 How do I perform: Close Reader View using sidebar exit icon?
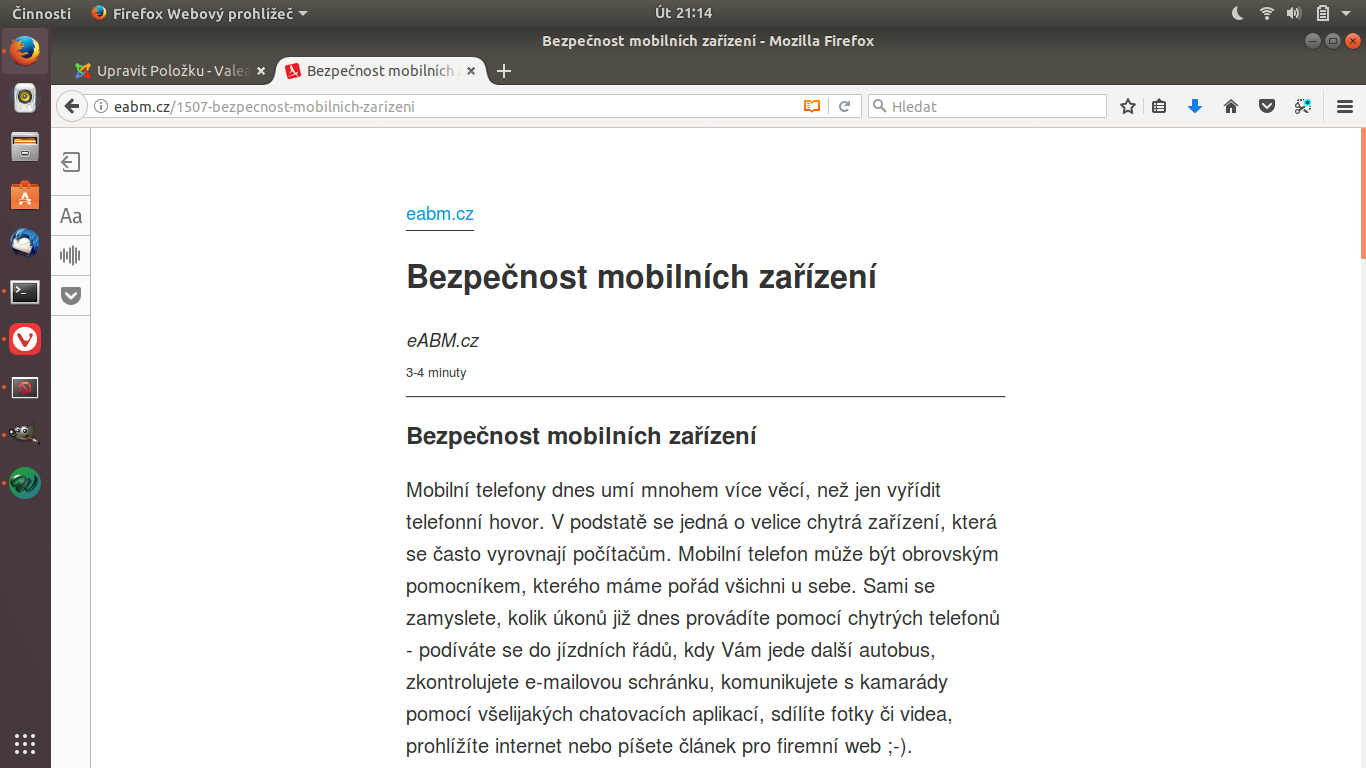(x=71, y=162)
